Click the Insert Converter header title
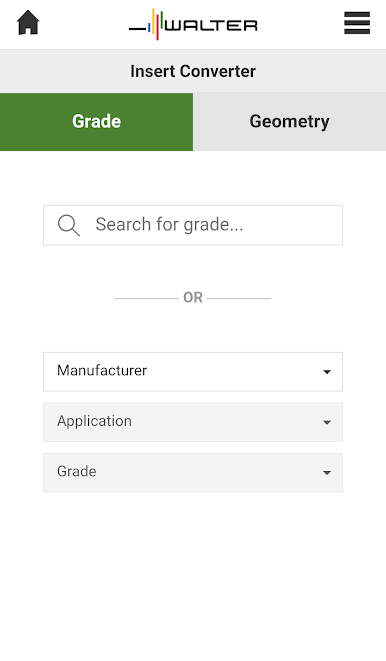386x661 pixels. coord(193,71)
